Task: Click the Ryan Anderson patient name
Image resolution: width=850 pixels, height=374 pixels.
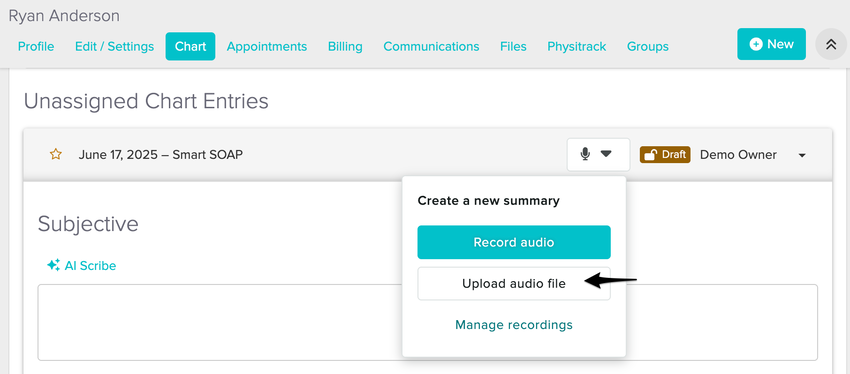Action: pyautogui.click(x=64, y=16)
